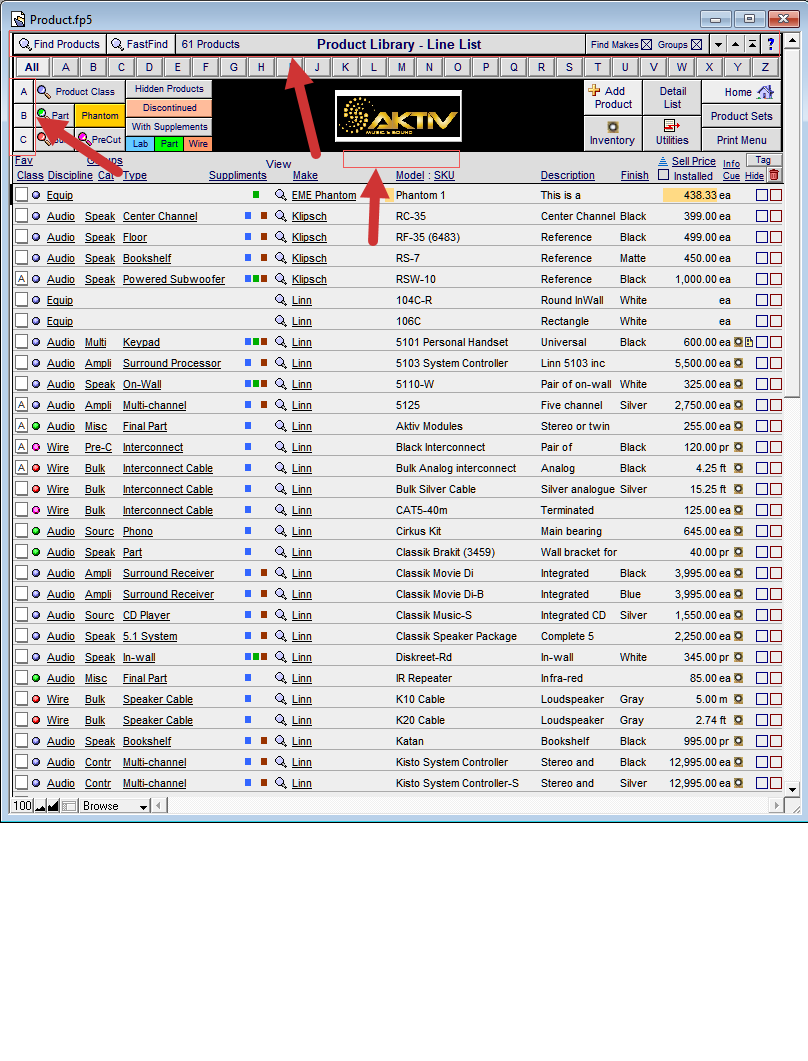Click the magnifier in the 104C-R row
The image size is (808, 1061).
[x=281, y=300]
